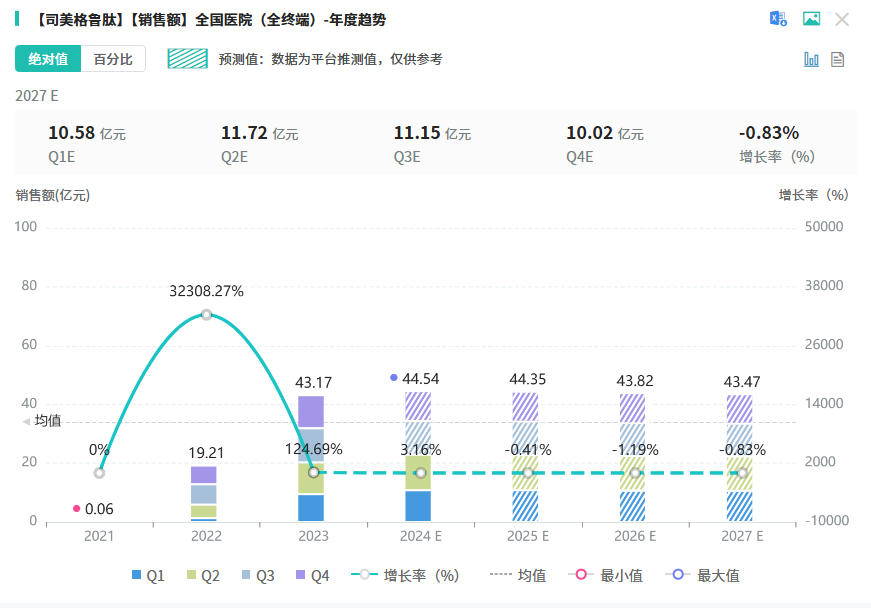The width and height of the screenshot is (871, 608).
Task: Click the 2023 stacked bar
Action: 311,458
